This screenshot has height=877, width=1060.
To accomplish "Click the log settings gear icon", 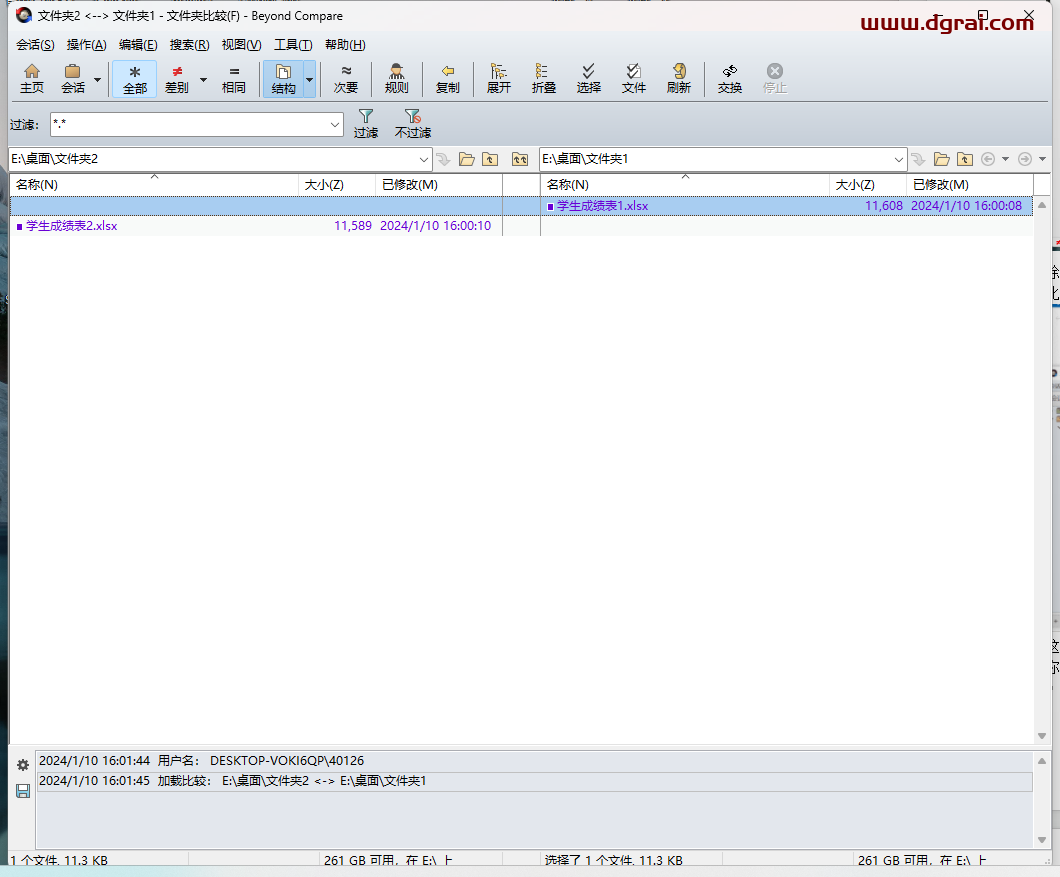I will [x=23, y=765].
